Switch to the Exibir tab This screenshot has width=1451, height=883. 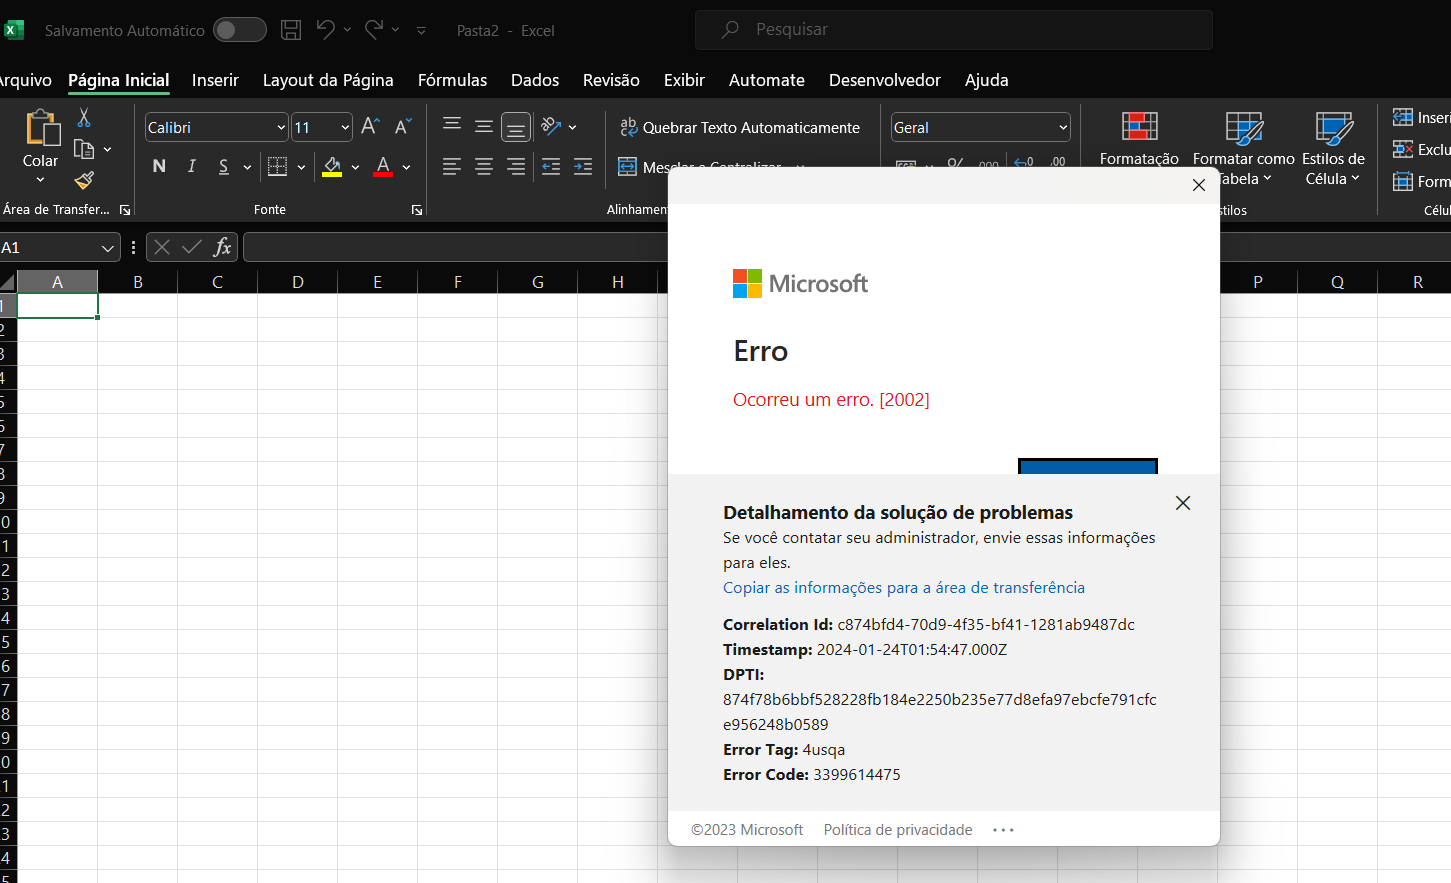click(684, 80)
